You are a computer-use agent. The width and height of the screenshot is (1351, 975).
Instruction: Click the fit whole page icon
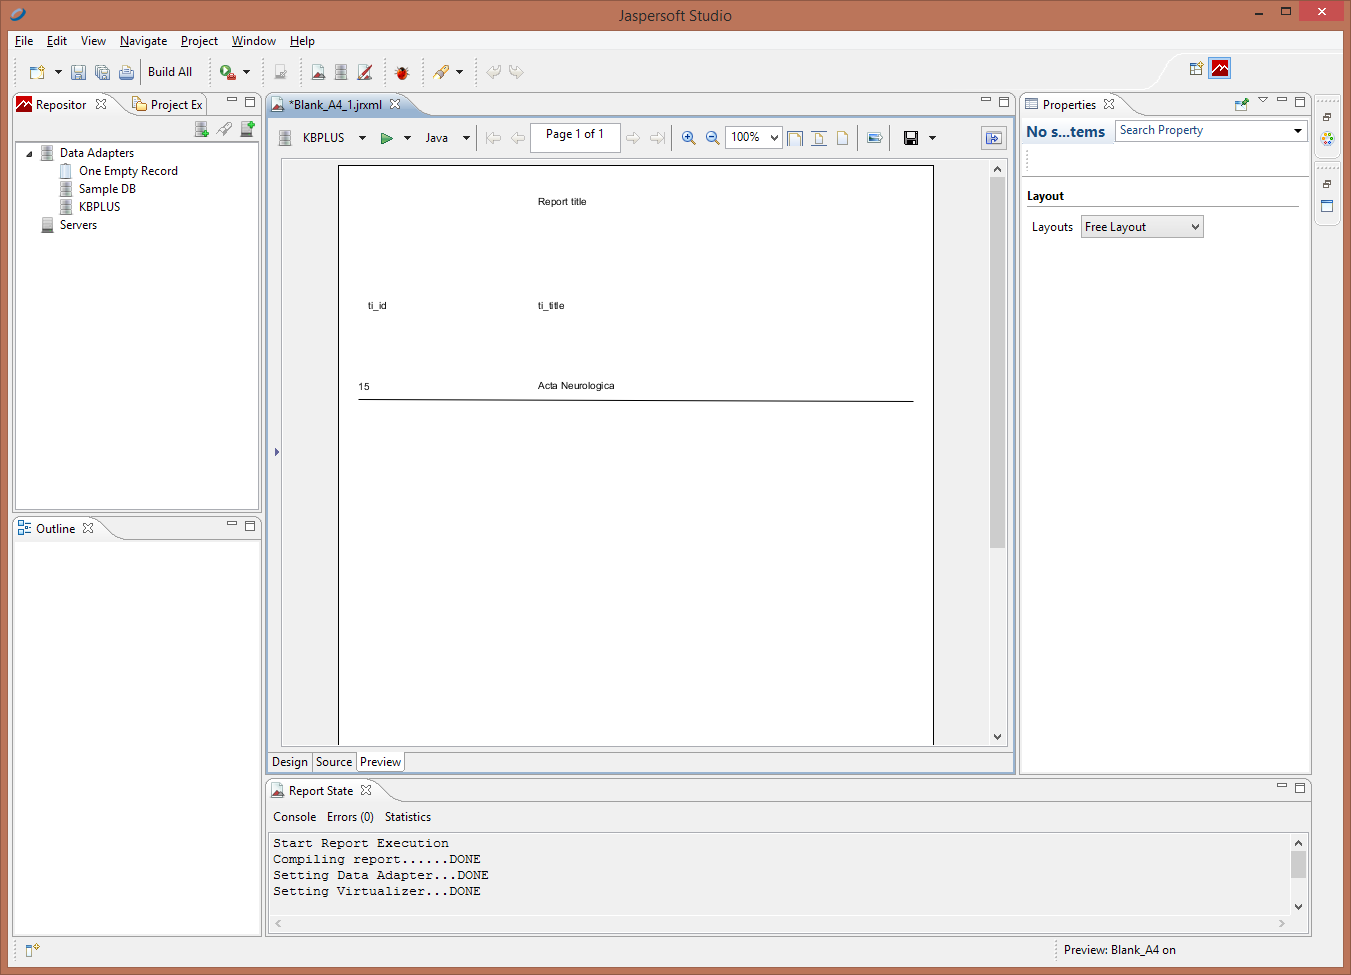[842, 138]
